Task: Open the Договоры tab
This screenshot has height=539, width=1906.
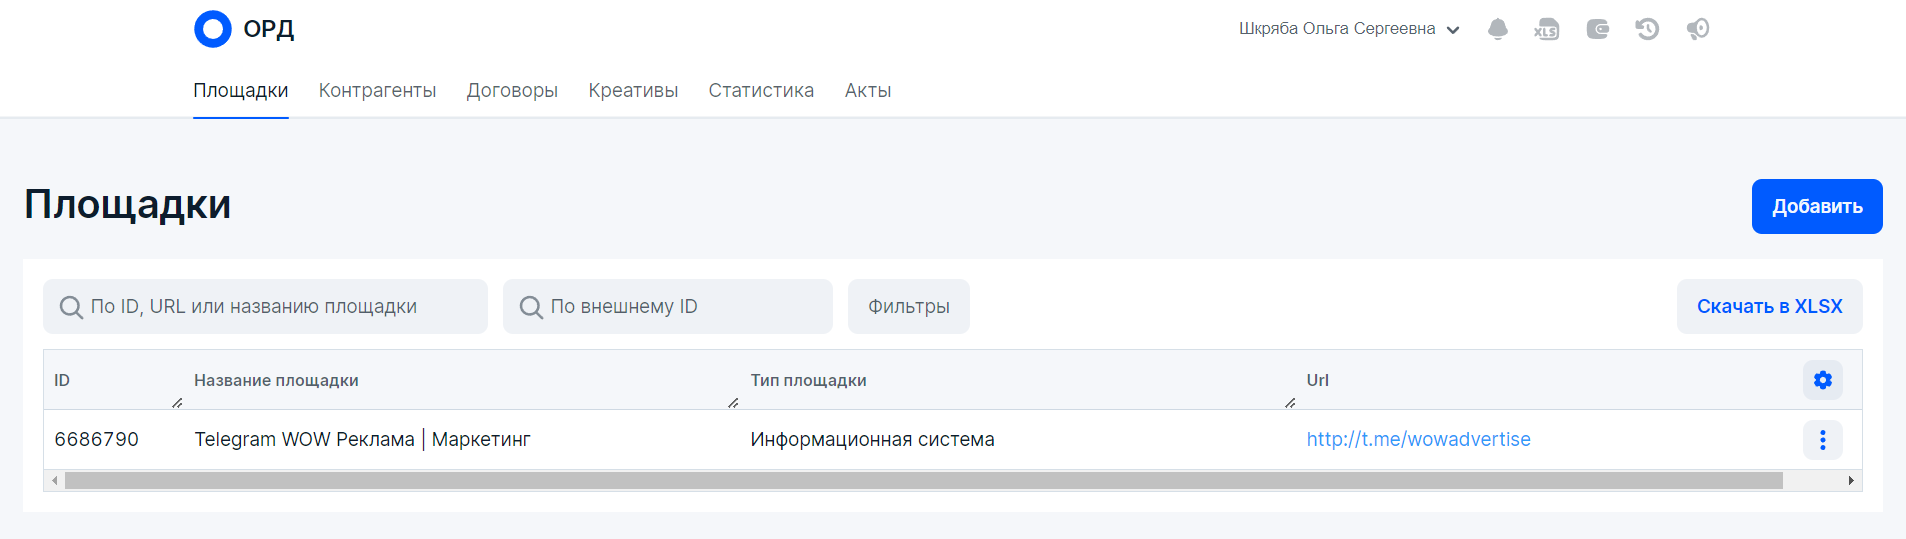Action: [x=512, y=91]
